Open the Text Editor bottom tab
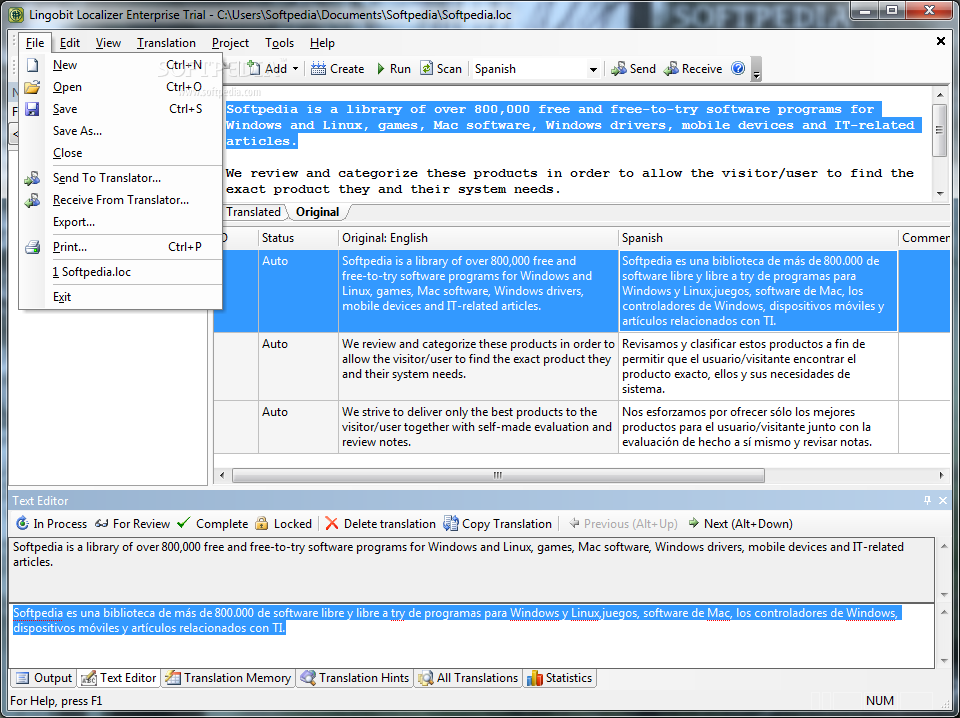This screenshot has height=718, width=960. pyautogui.click(x=119, y=678)
